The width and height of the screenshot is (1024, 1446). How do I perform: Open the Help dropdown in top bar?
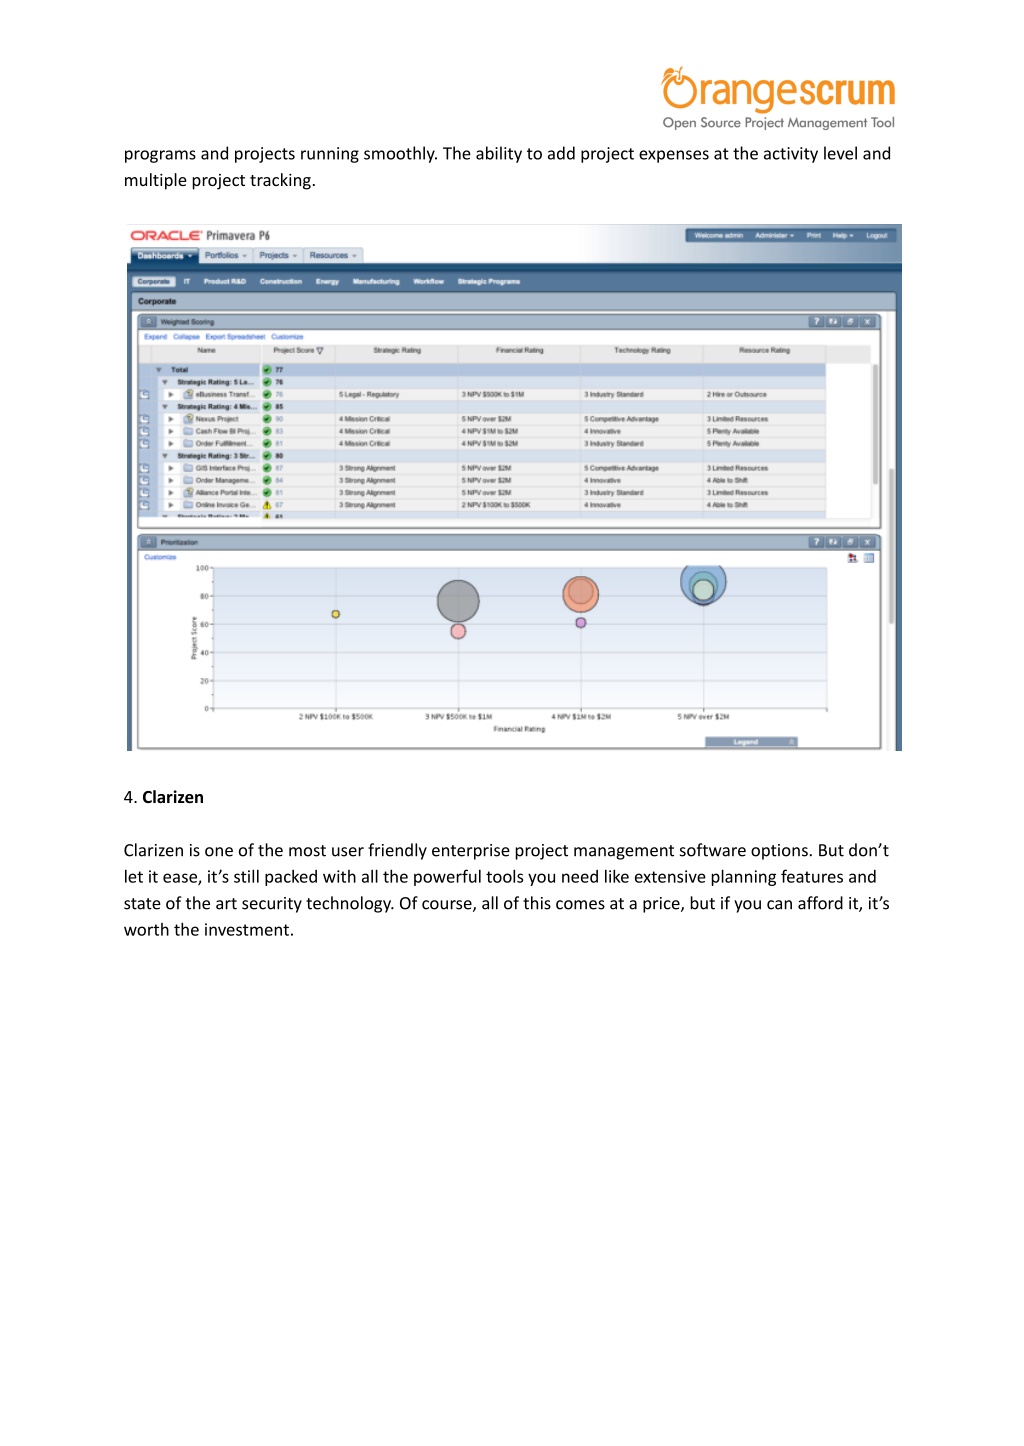click(x=842, y=236)
